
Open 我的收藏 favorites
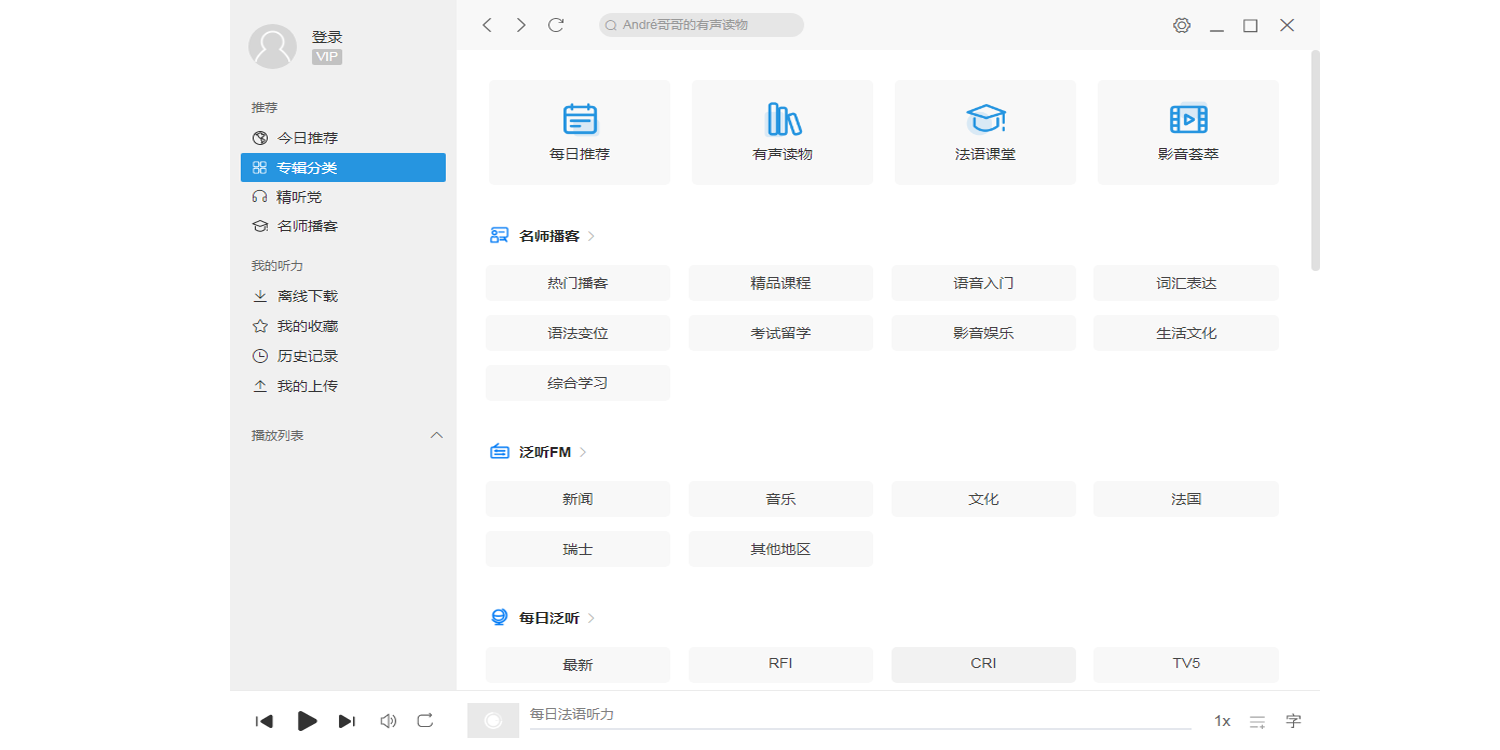pyautogui.click(x=343, y=326)
